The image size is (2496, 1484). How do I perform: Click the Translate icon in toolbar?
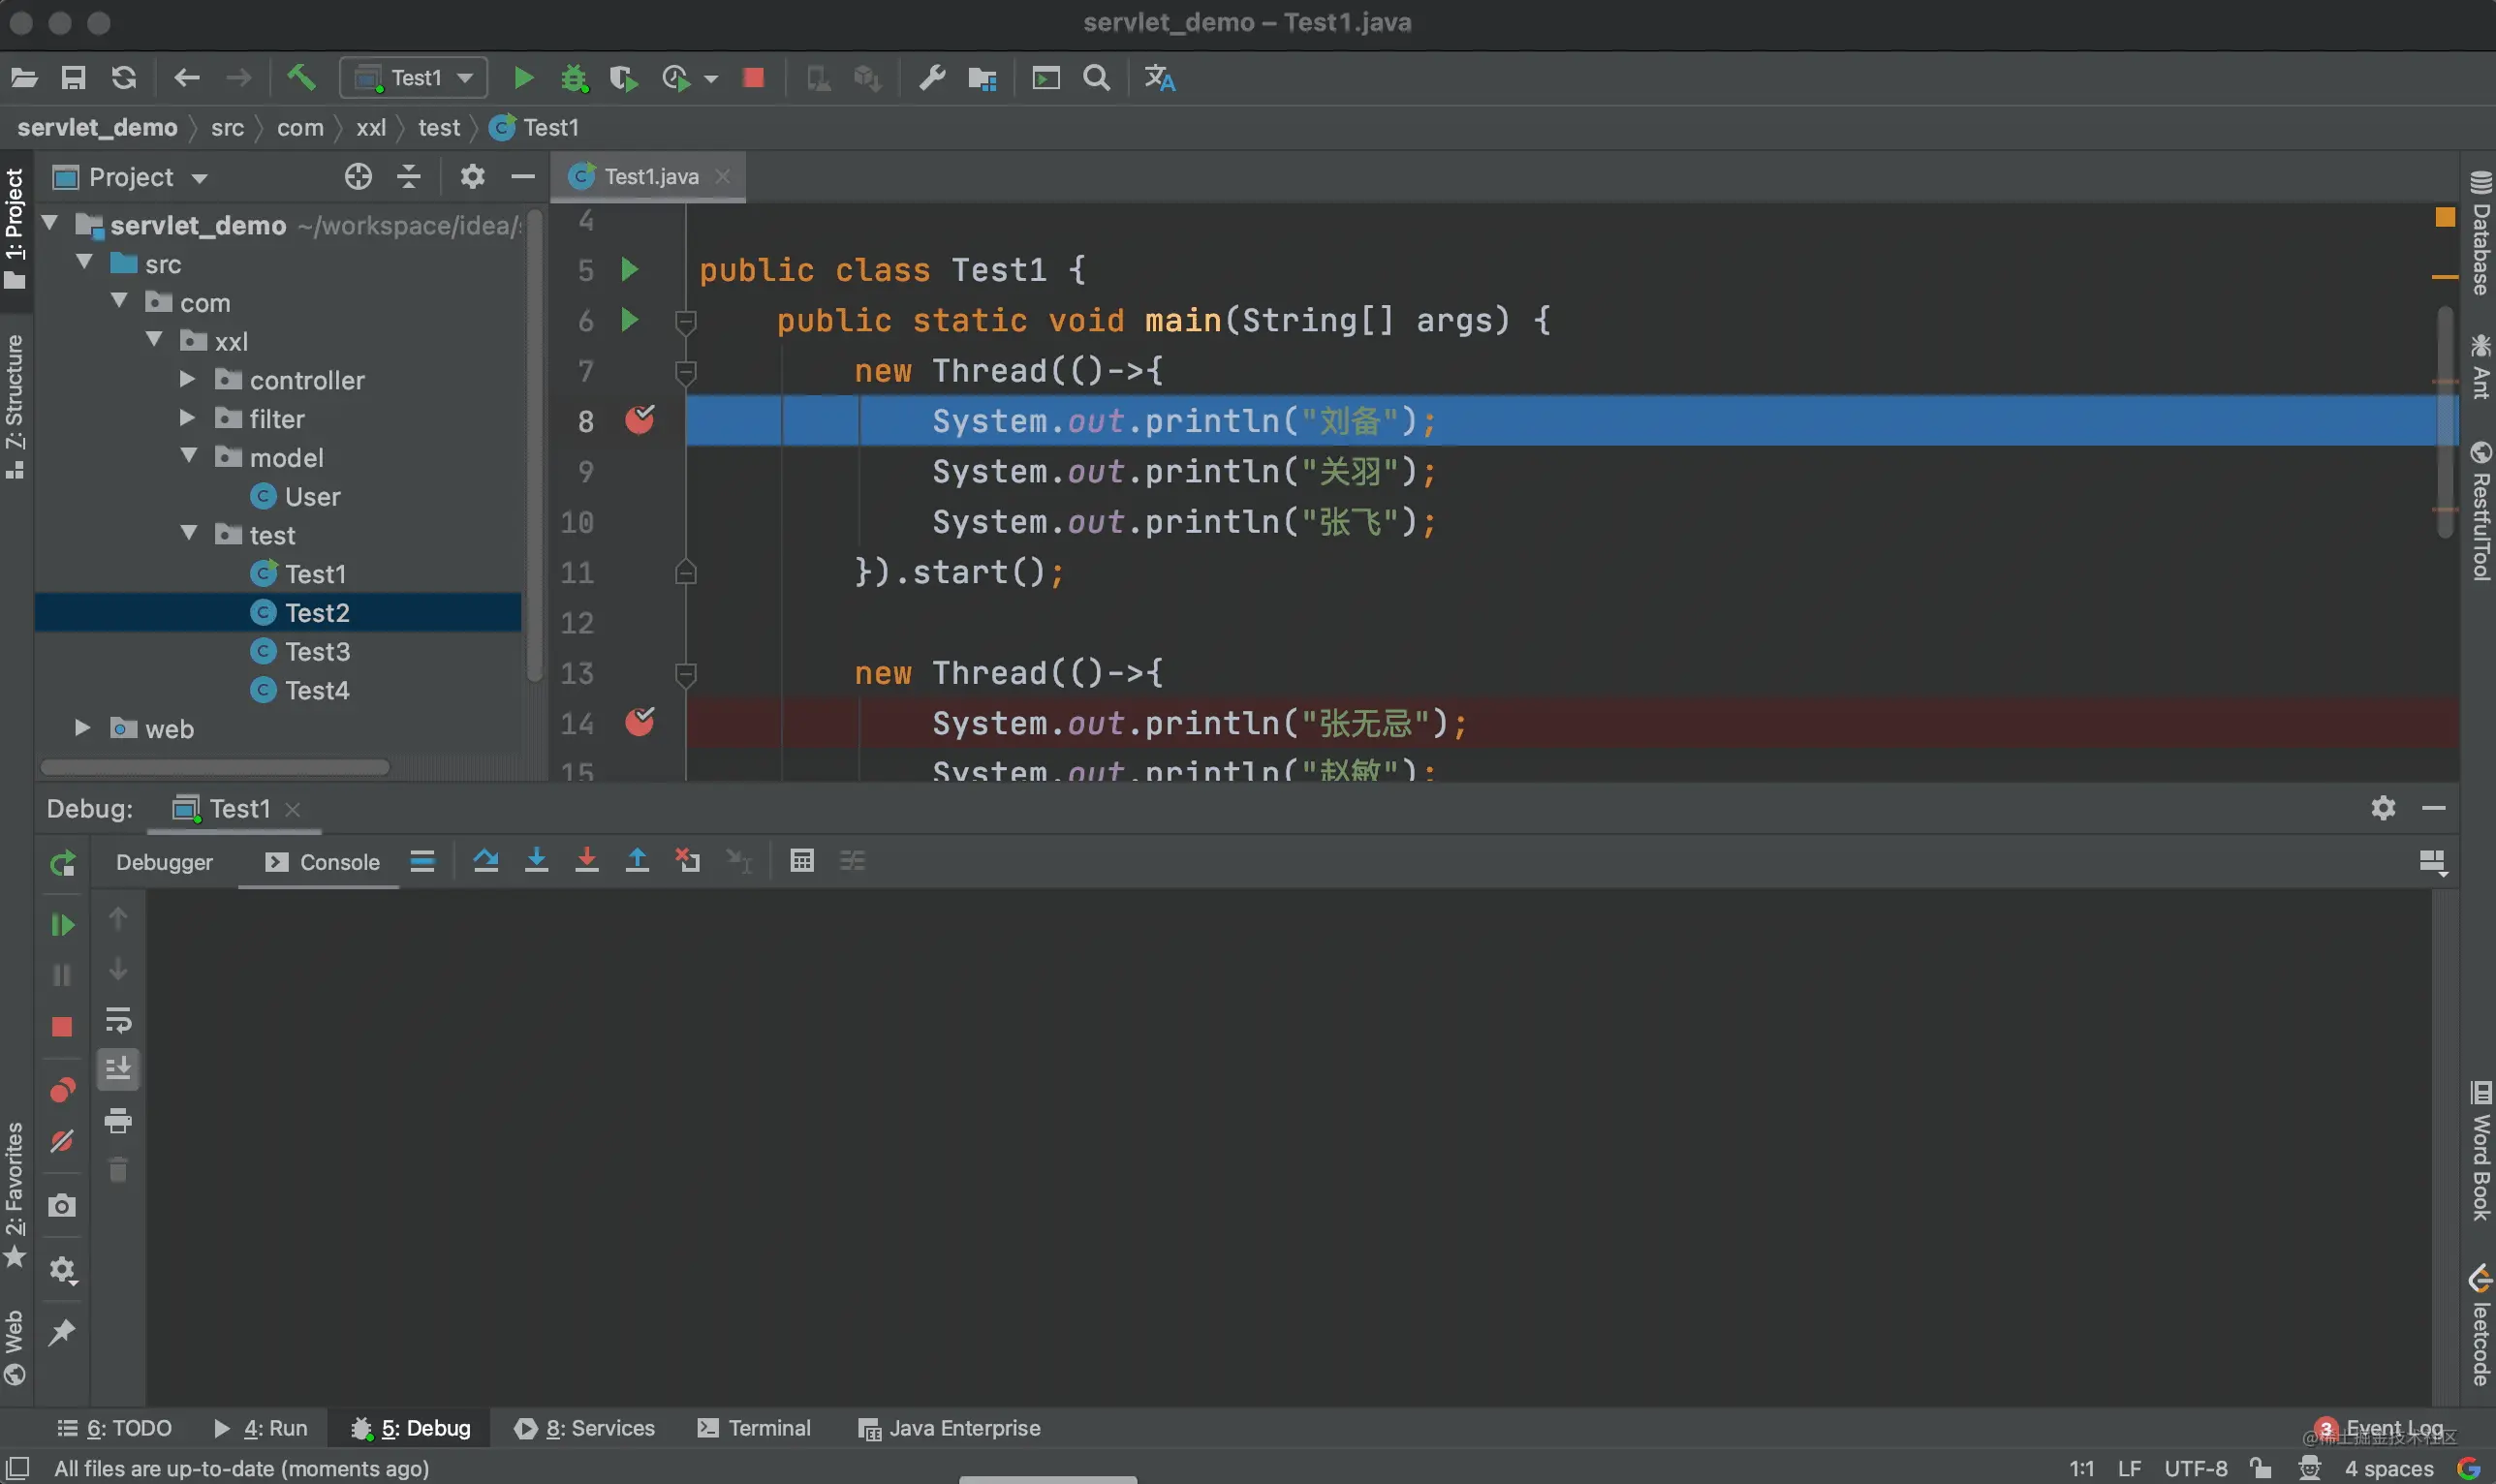[1159, 77]
